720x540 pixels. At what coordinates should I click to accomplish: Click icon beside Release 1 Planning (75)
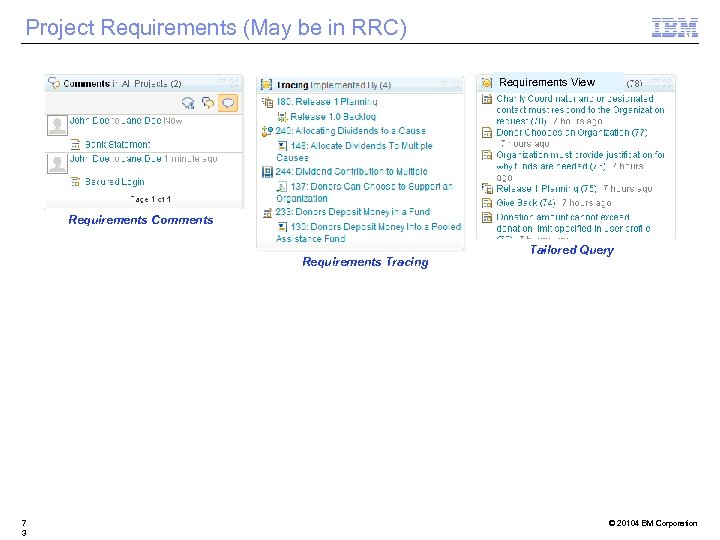pos(487,189)
